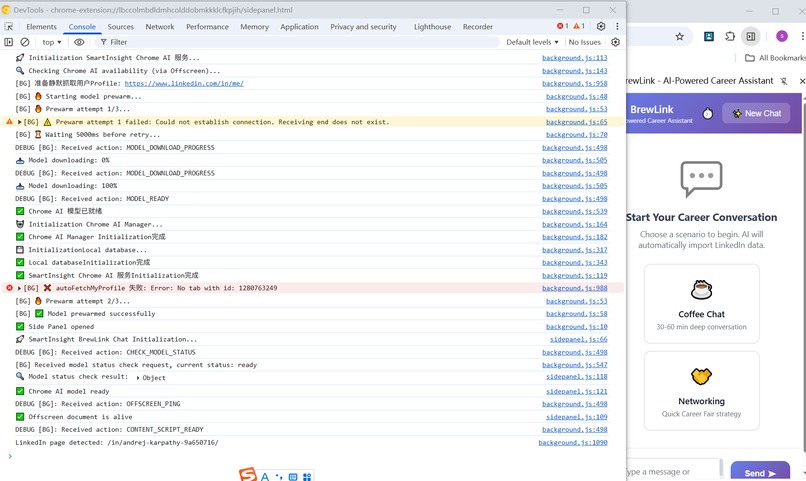Screen dimensions: 806x481
Task: Select the 'Model downloading: 100%' log line
Action: tap(313, 186)
